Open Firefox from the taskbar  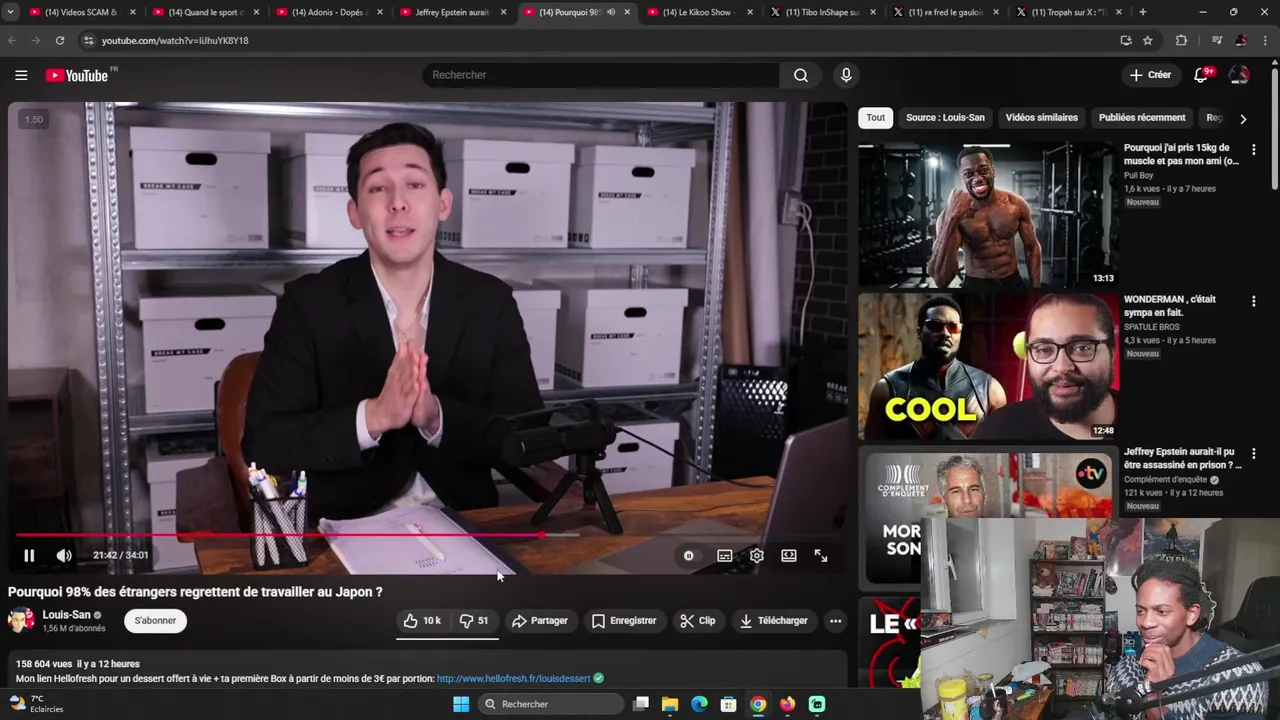787,704
